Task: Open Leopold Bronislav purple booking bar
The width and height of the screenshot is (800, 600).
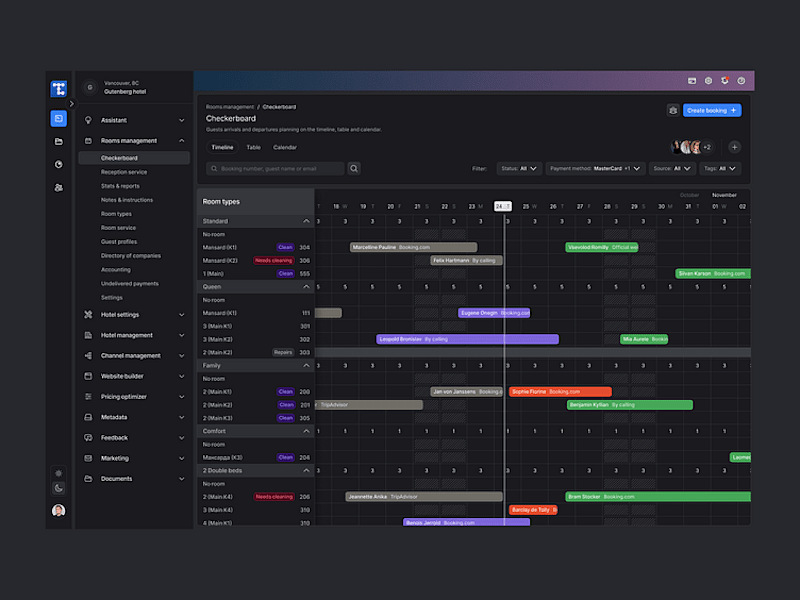Action: (467, 339)
